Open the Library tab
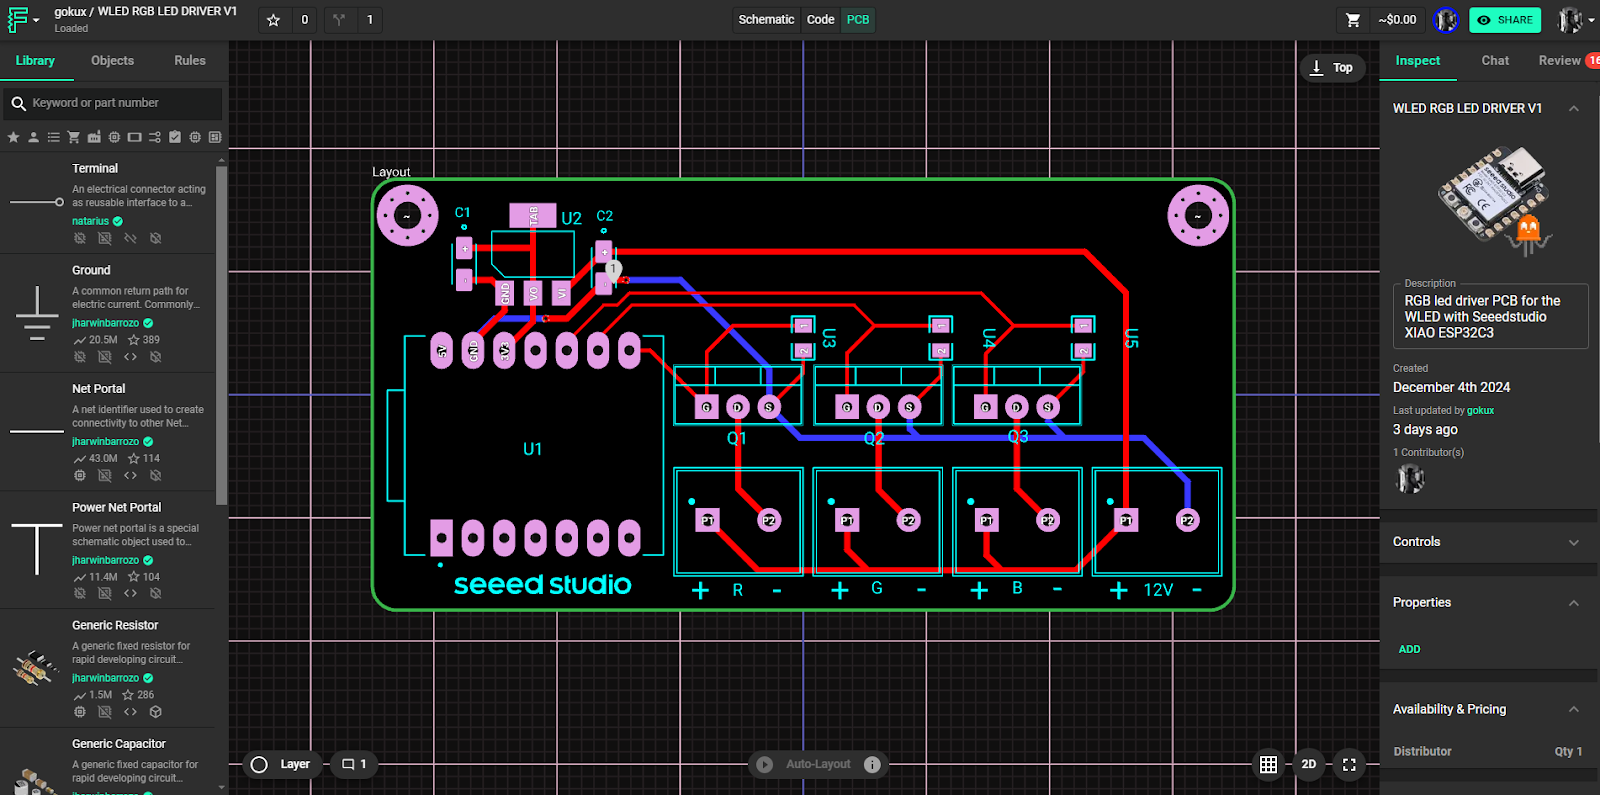This screenshot has height=795, width=1600. [x=35, y=61]
